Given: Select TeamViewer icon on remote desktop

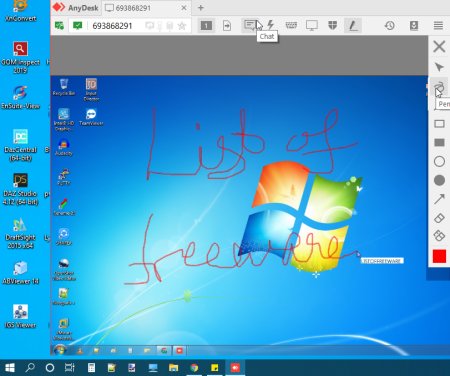Looking at the screenshot, I should tap(91, 117).
